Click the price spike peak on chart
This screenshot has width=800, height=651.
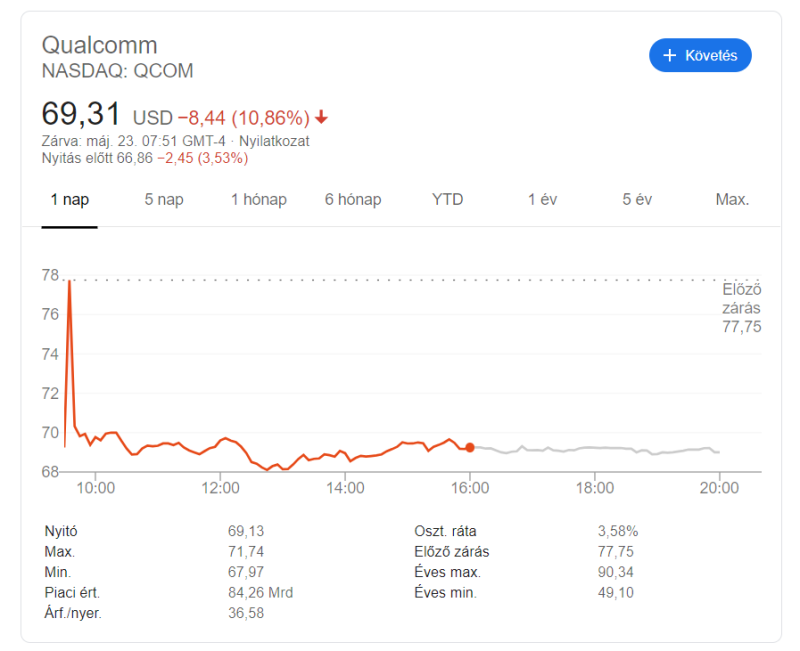coord(69,283)
